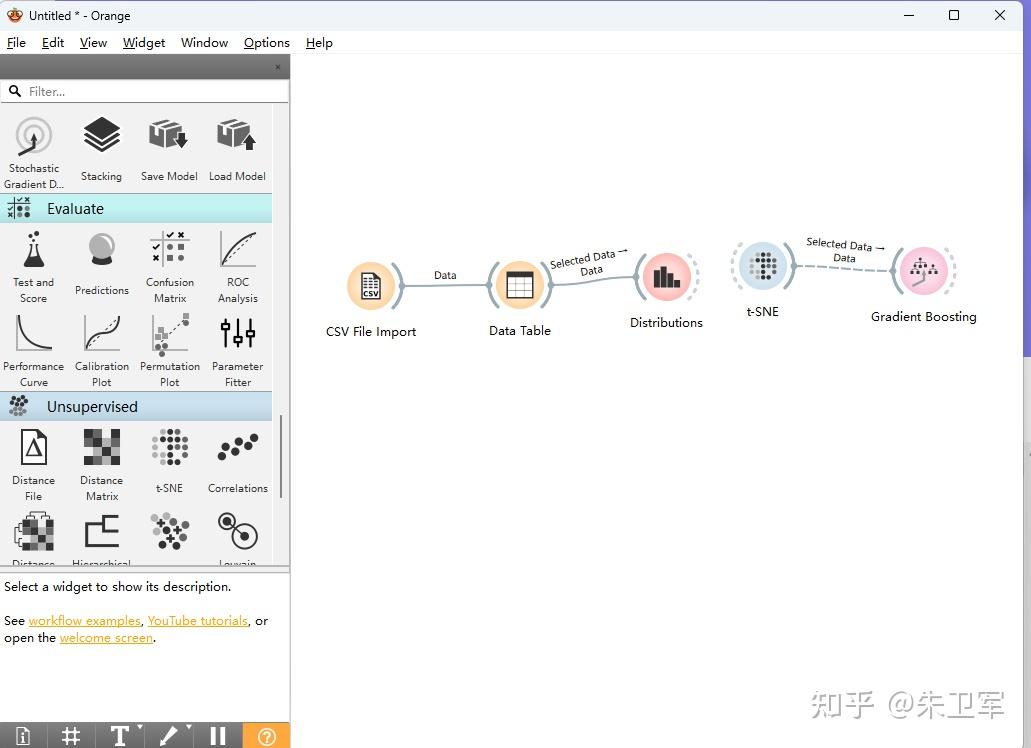Select the Distributions node on canvas
Image resolution: width=1031 pixels, height=748 pixels.
(666, 277)
